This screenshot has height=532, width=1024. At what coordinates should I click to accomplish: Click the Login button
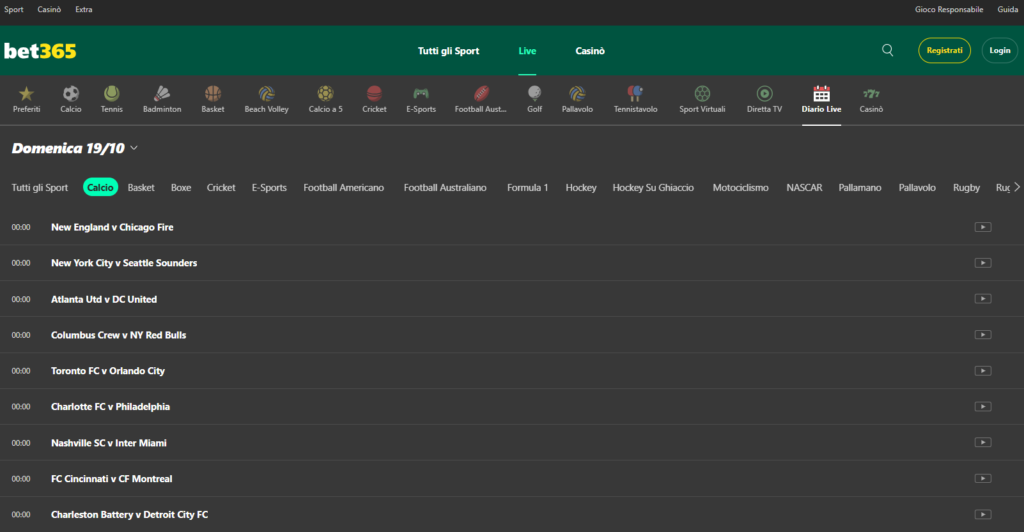point(999,50)
